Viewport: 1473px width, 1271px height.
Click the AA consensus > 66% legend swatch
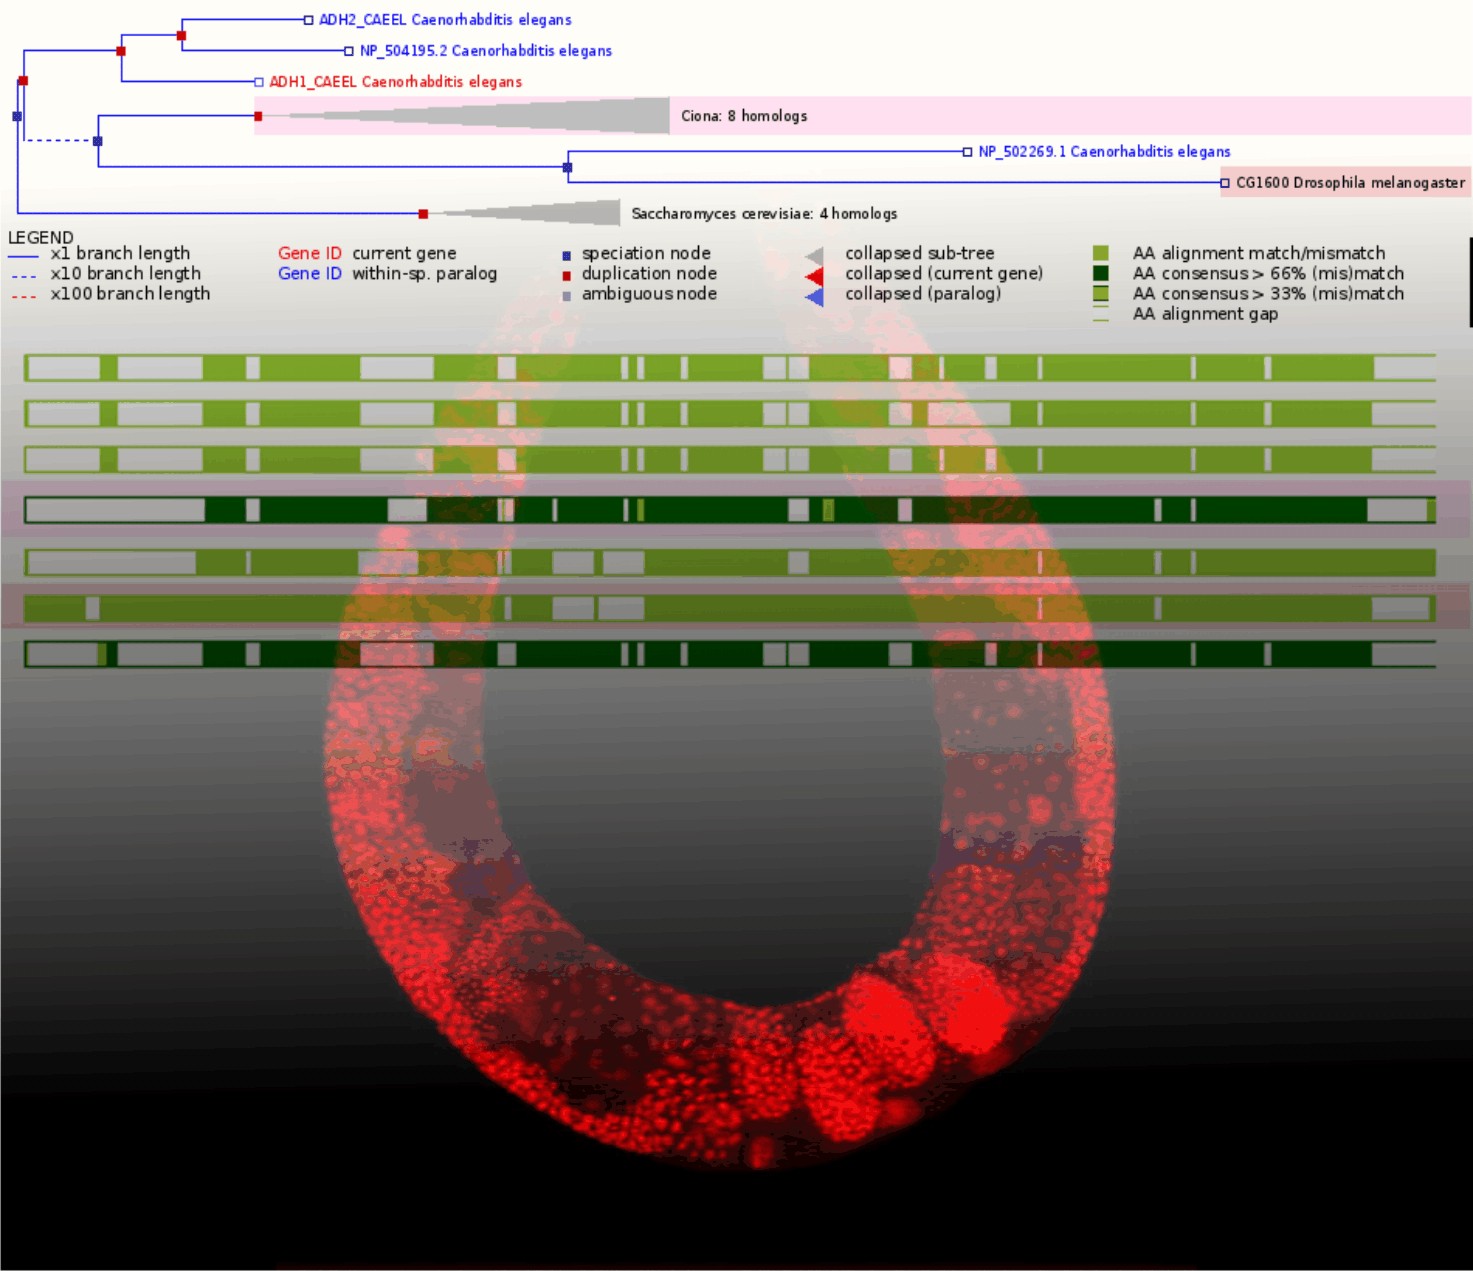point(1100,273)
